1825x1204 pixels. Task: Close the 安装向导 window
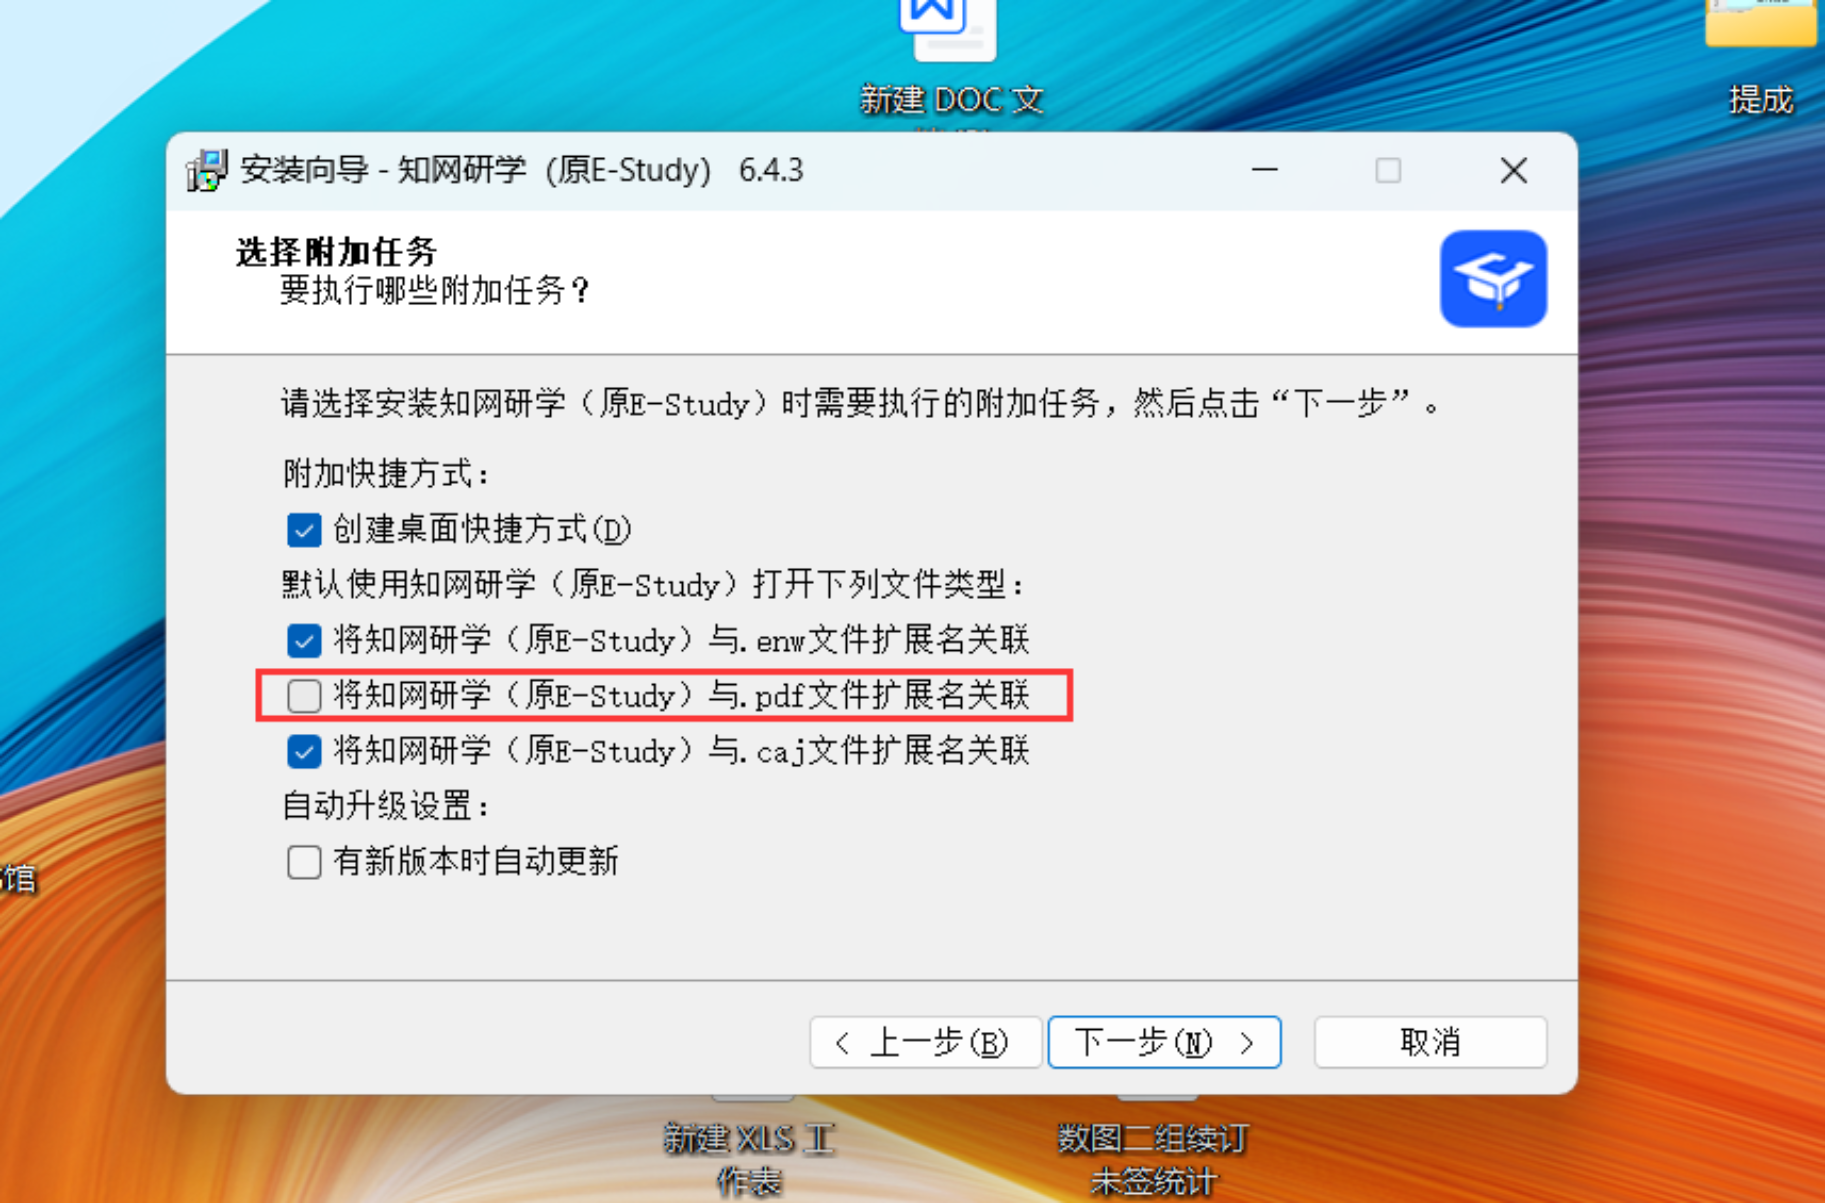click(x=1514, y=171)
